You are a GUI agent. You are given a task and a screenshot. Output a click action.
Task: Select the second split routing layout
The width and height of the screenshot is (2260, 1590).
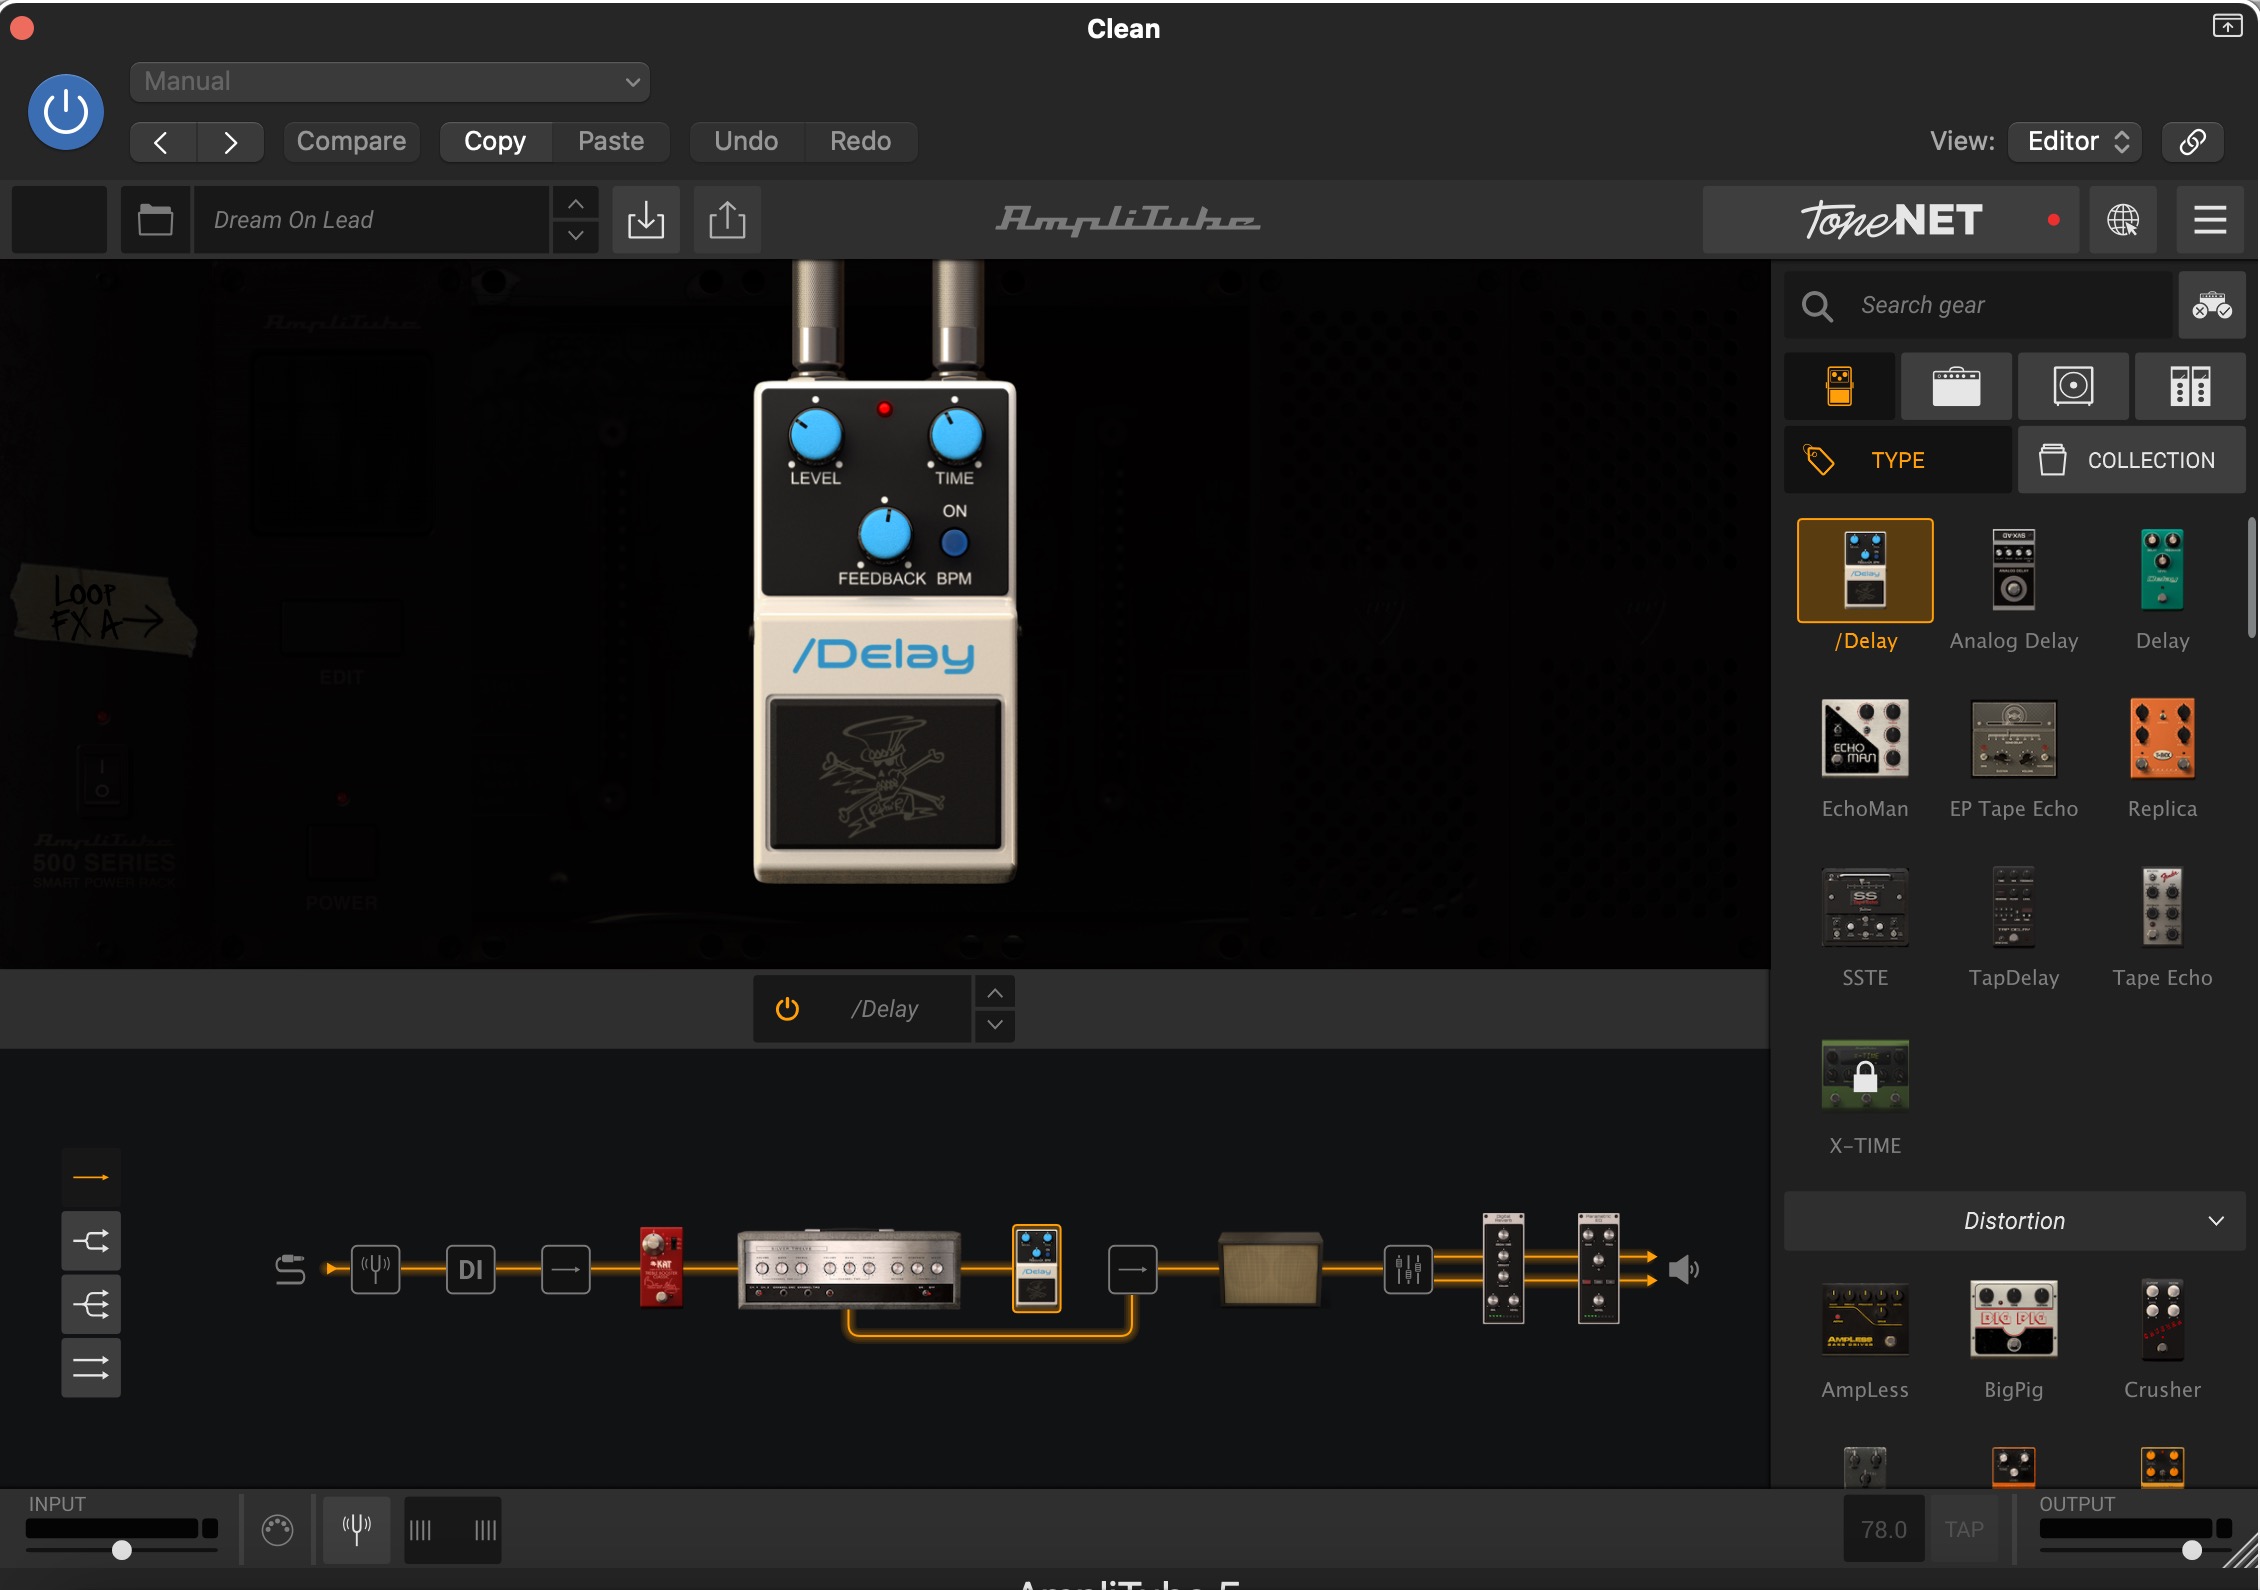[x=91, y=1241]
